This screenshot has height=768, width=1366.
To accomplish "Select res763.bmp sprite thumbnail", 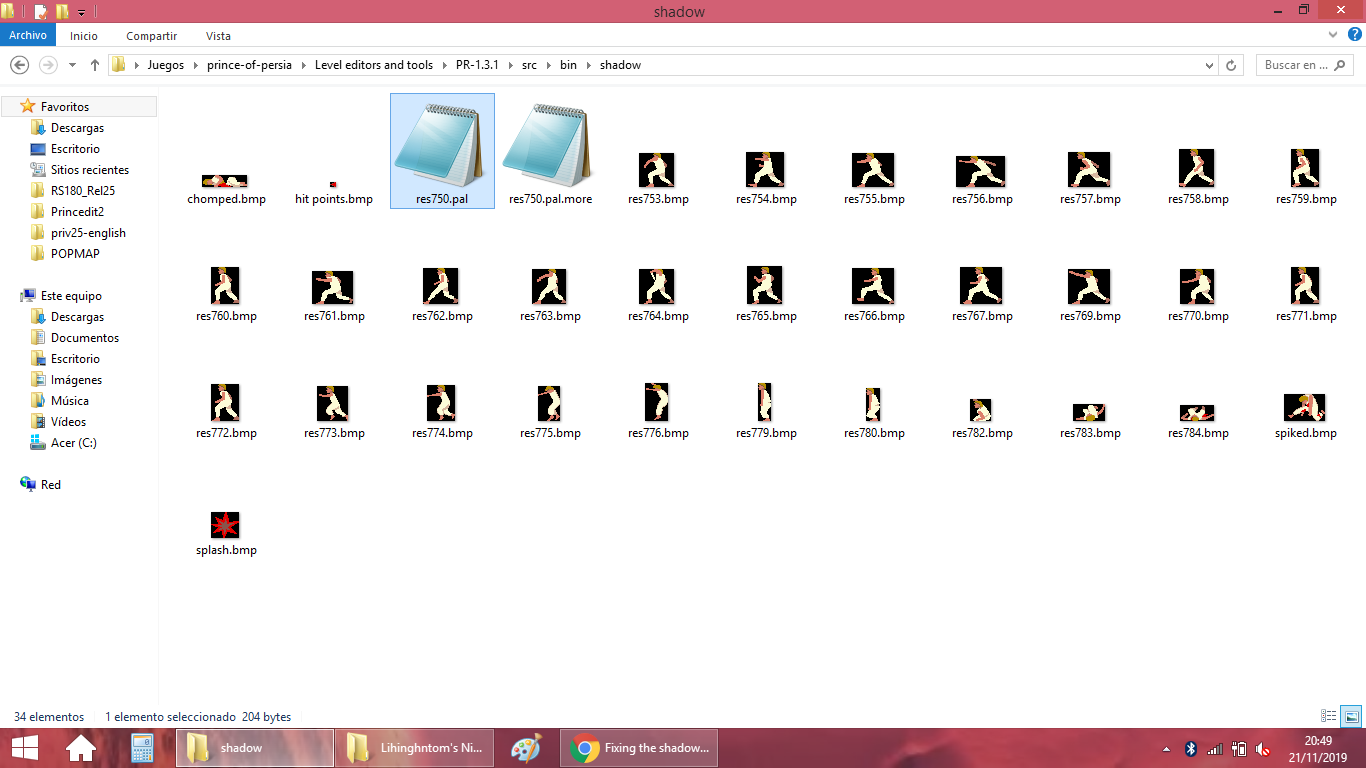I will [550, 287].
